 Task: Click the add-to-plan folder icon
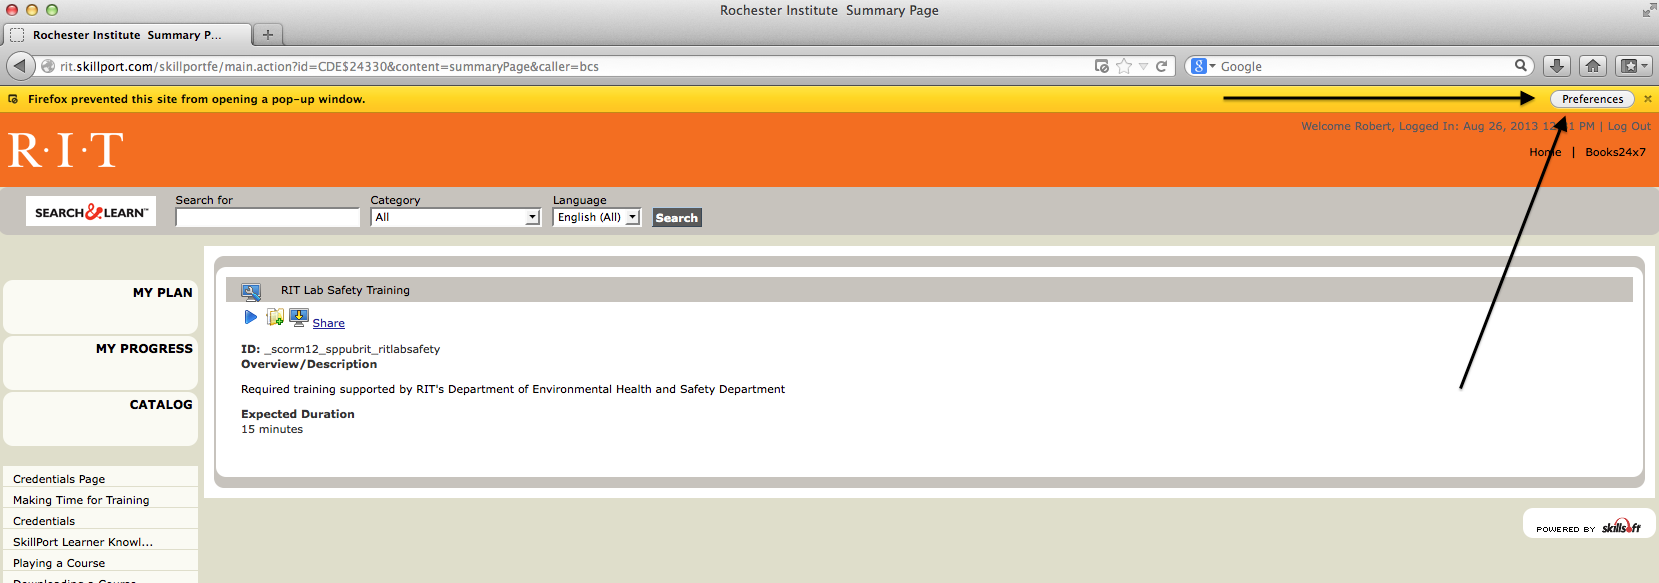275,318
